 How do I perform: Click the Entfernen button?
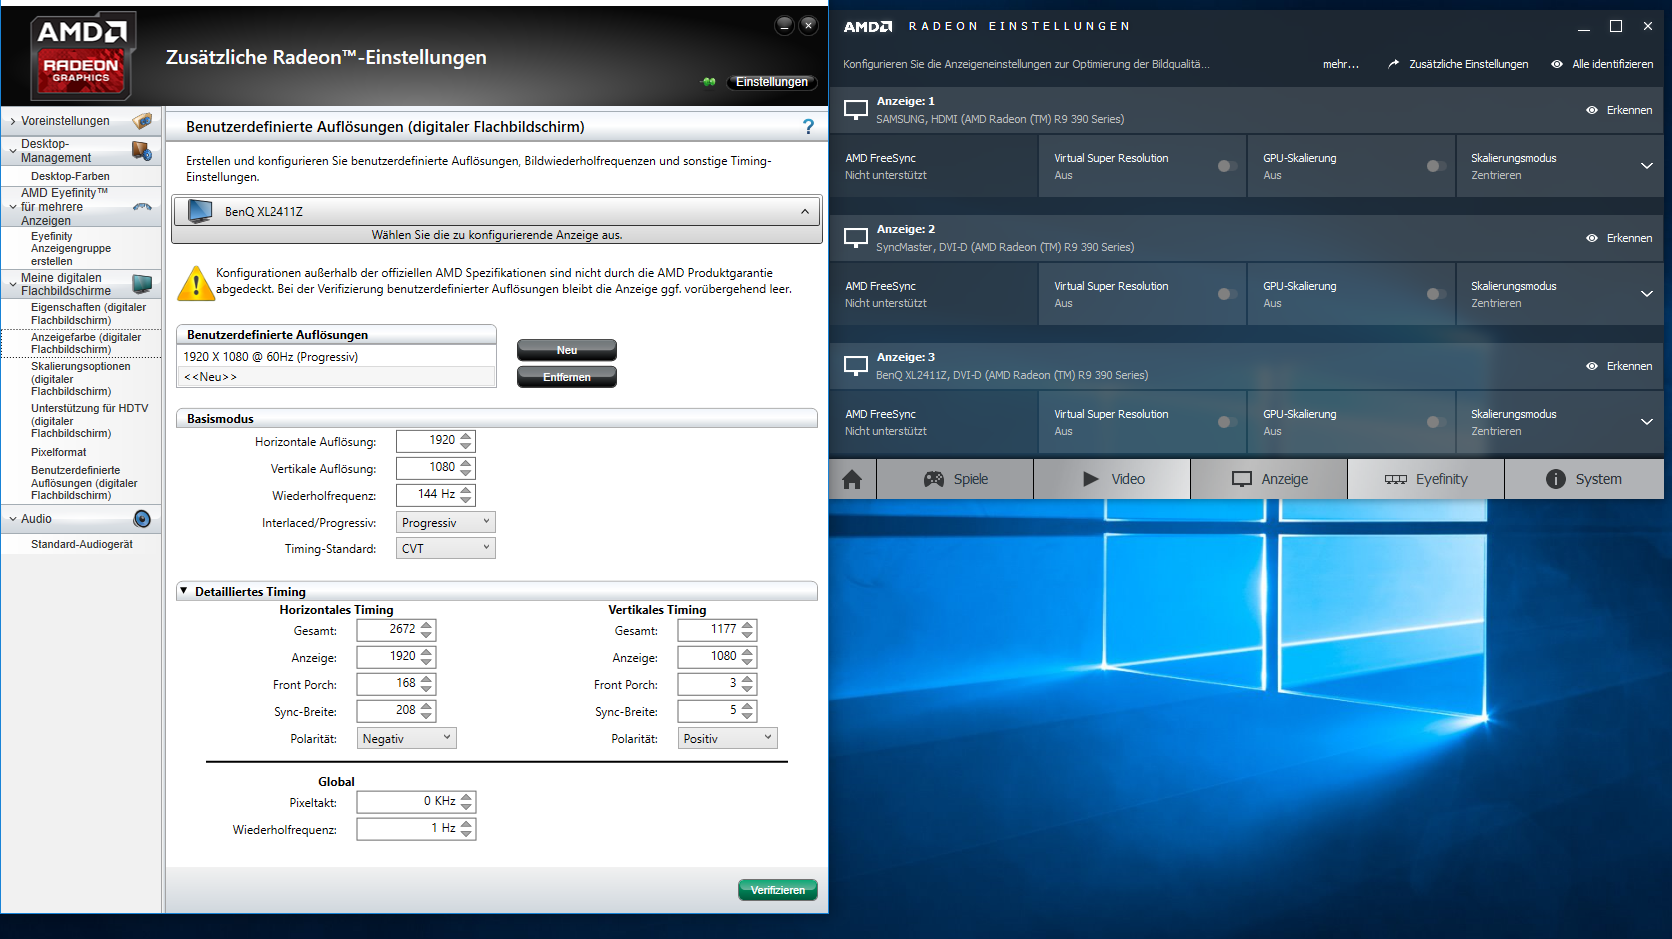(567, 377)
